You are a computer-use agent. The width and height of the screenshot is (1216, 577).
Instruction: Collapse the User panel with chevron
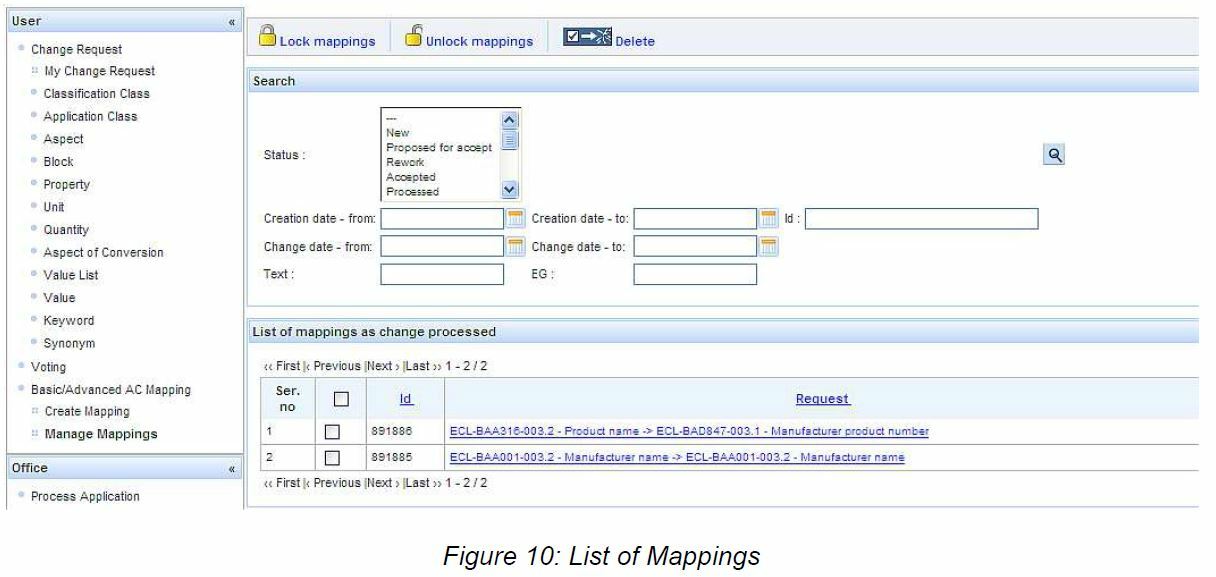coord(232,22)
